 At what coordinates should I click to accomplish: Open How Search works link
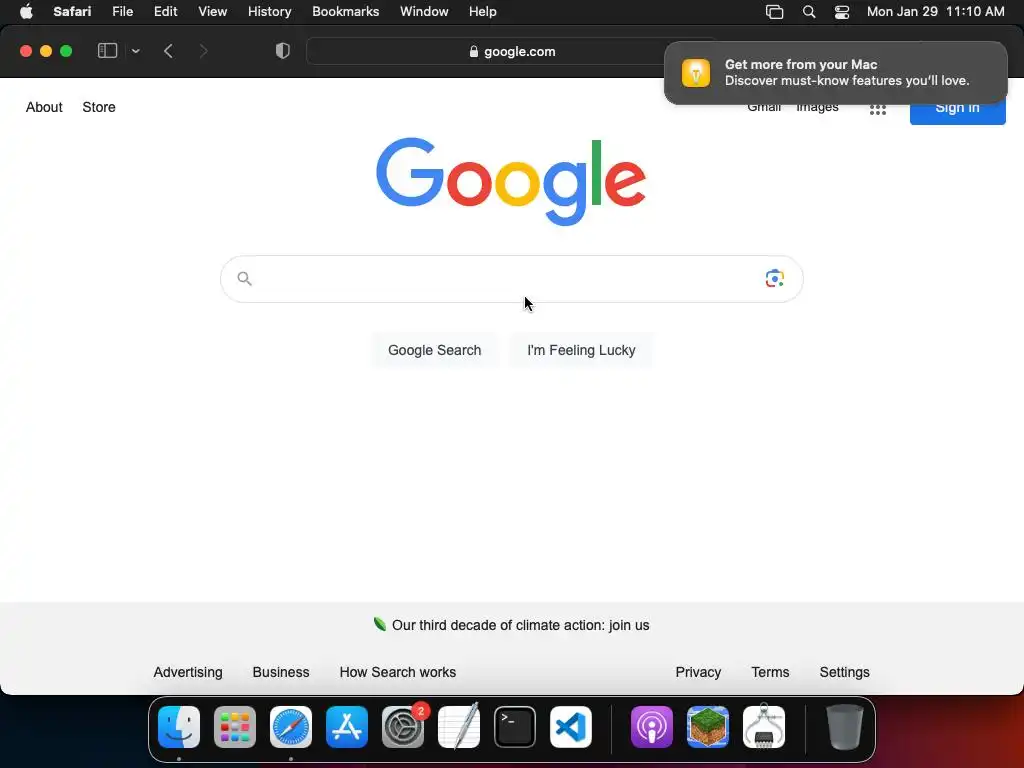coord(398,672)
